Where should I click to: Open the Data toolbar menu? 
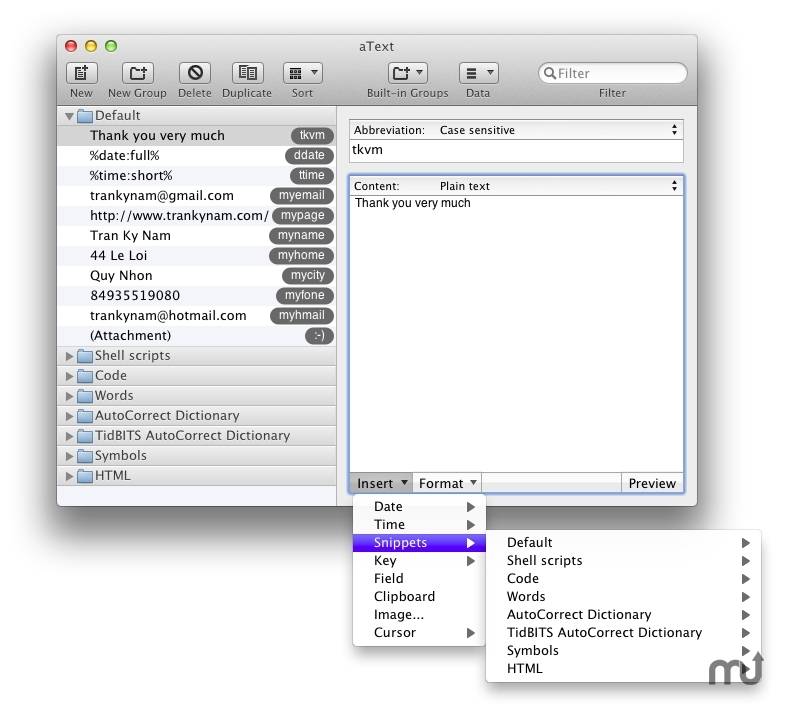(x=478, y=73)
